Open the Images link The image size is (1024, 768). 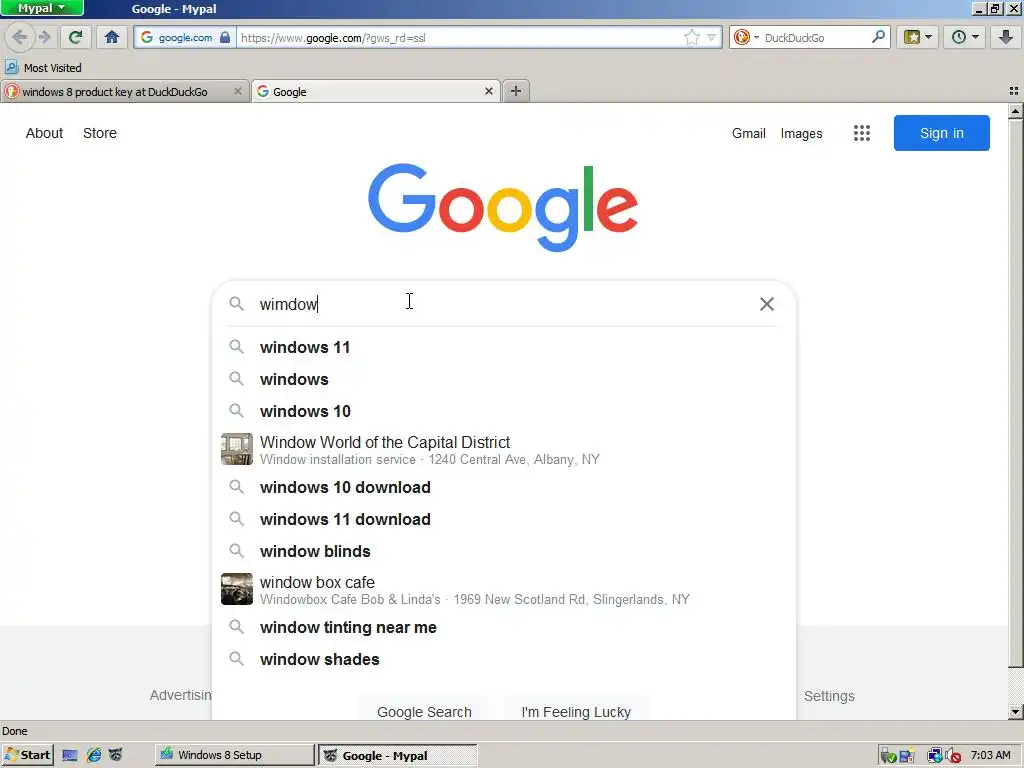click(x=801, y=133)
